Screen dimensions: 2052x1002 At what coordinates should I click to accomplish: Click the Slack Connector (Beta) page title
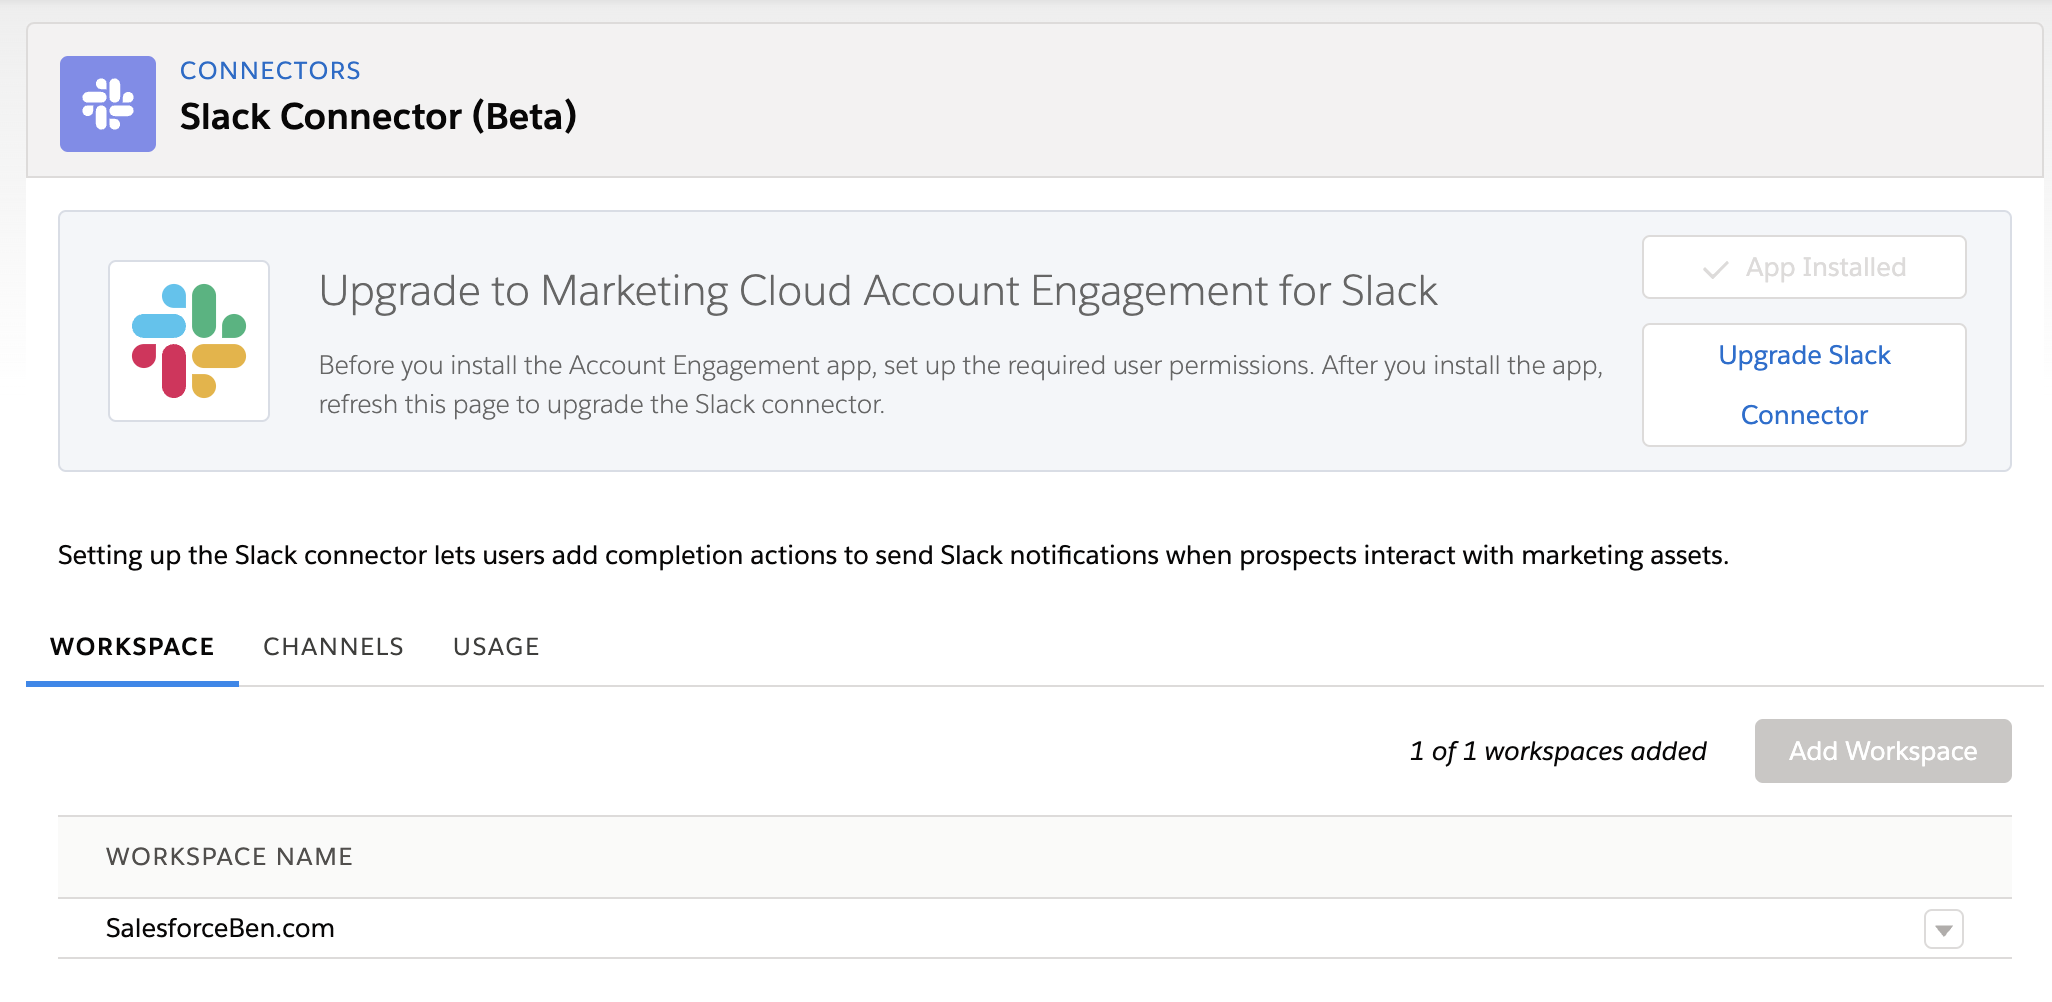coord(378,117)
